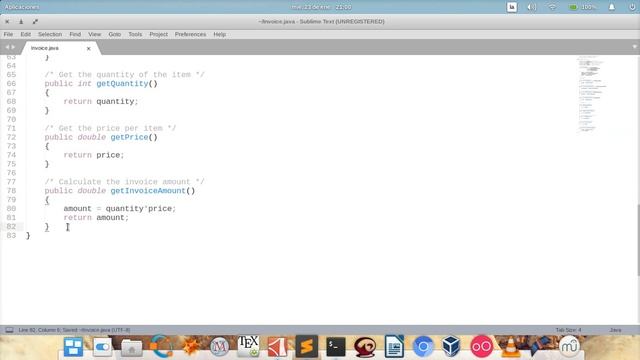Launch the red PDF viewer dock icon
Viewport: 640px width, 360px height.
(277, 347)
